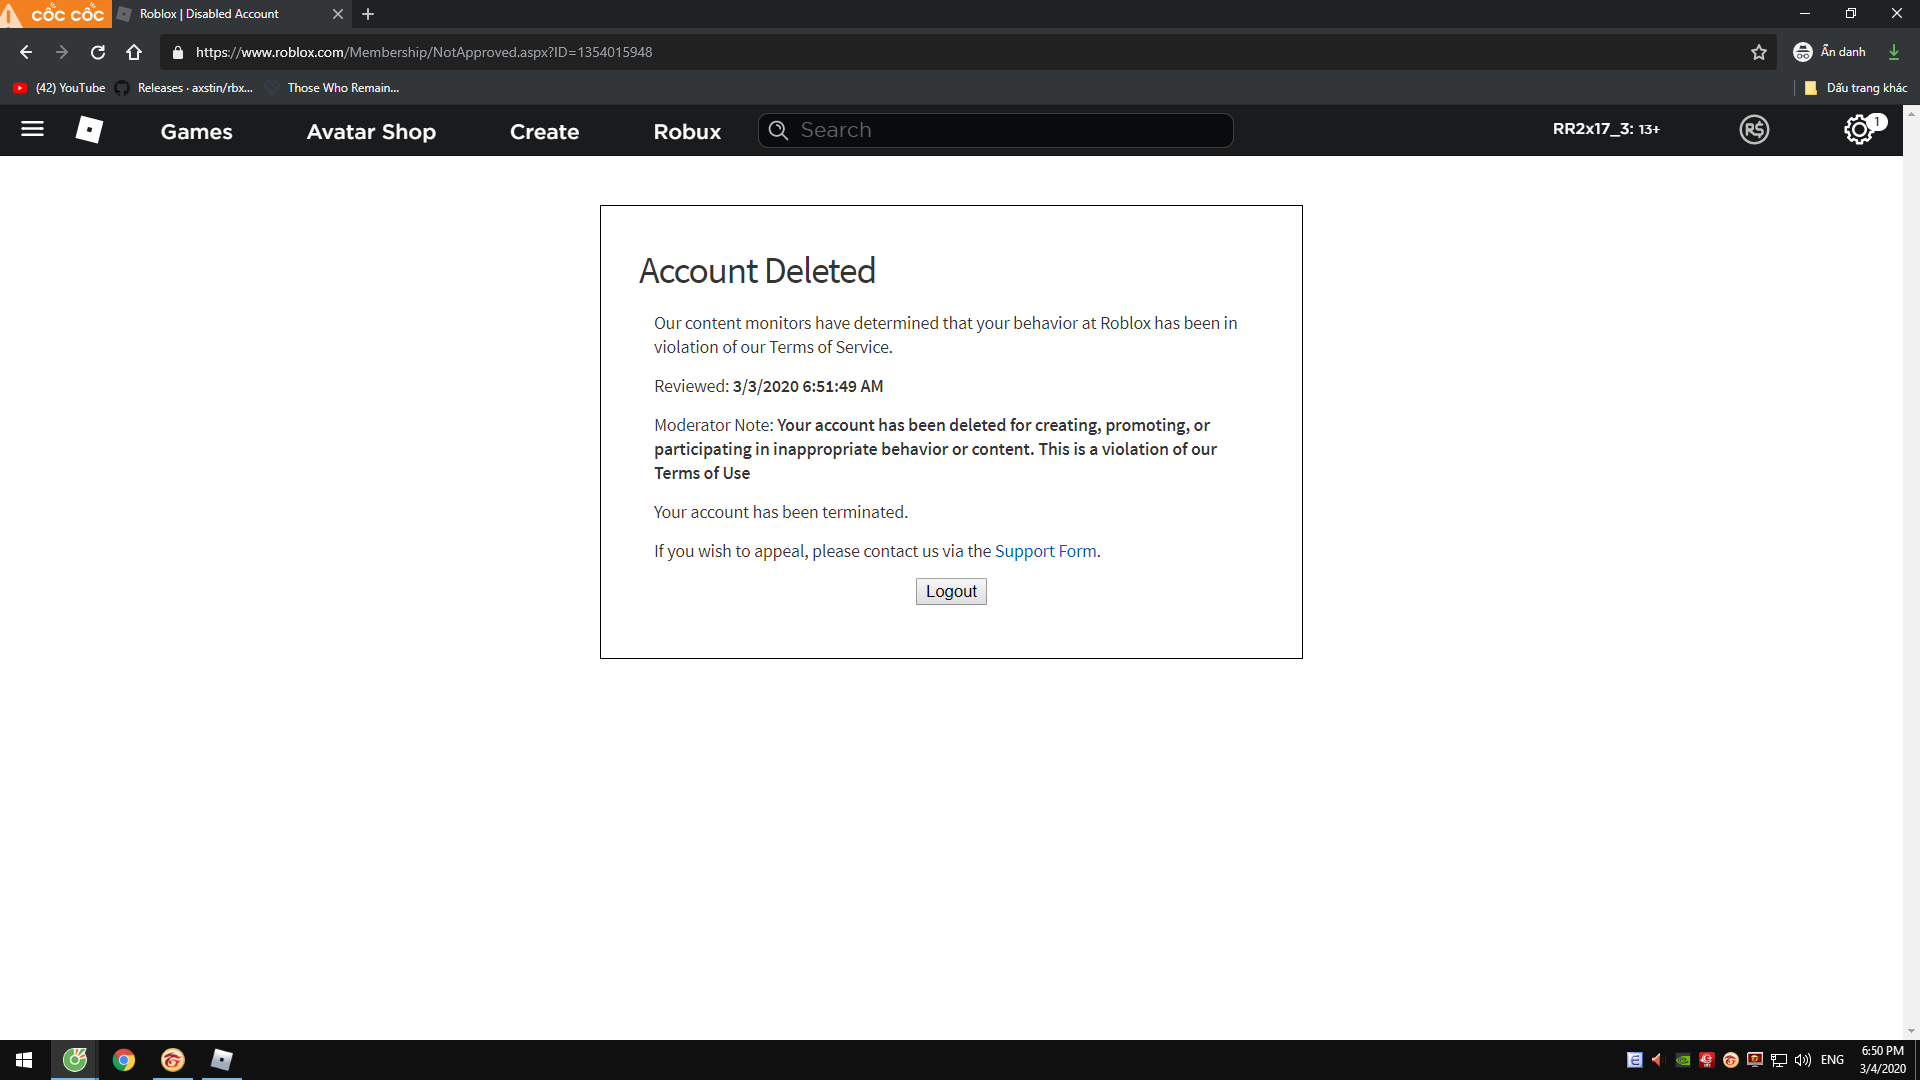Open the Create menu item

(x=545, y=131)
